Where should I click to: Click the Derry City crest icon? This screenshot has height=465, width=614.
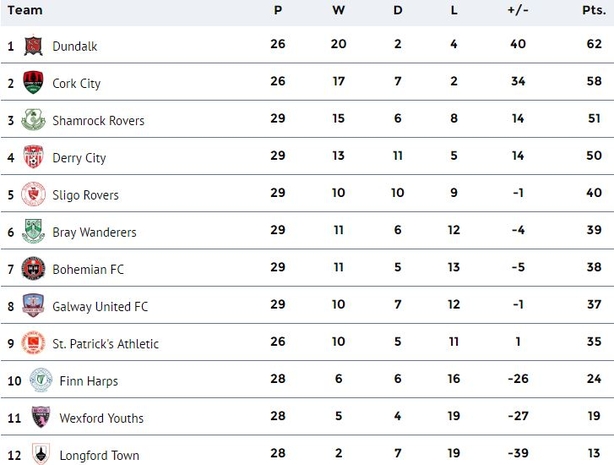click(33, 157)
